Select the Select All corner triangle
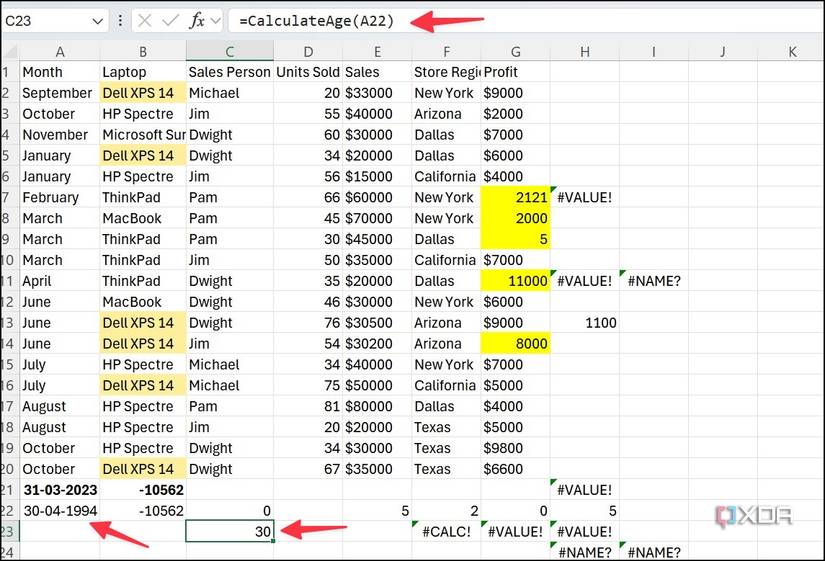 pyautogui.click(x=11, y=52)
